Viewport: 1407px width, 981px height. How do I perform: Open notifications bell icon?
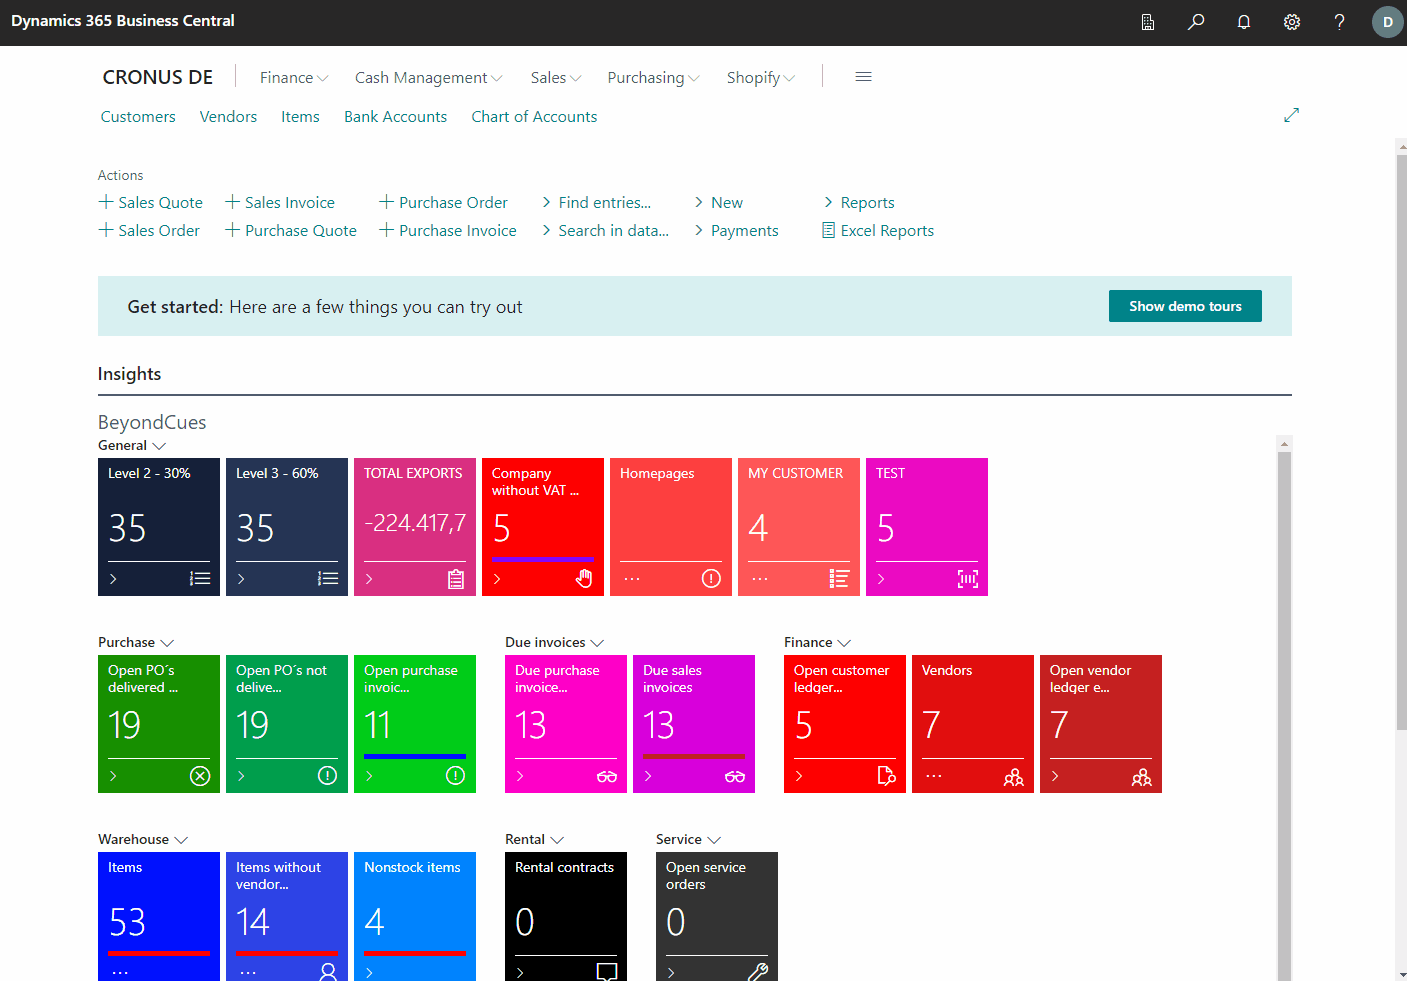[x=1244, y=22]
